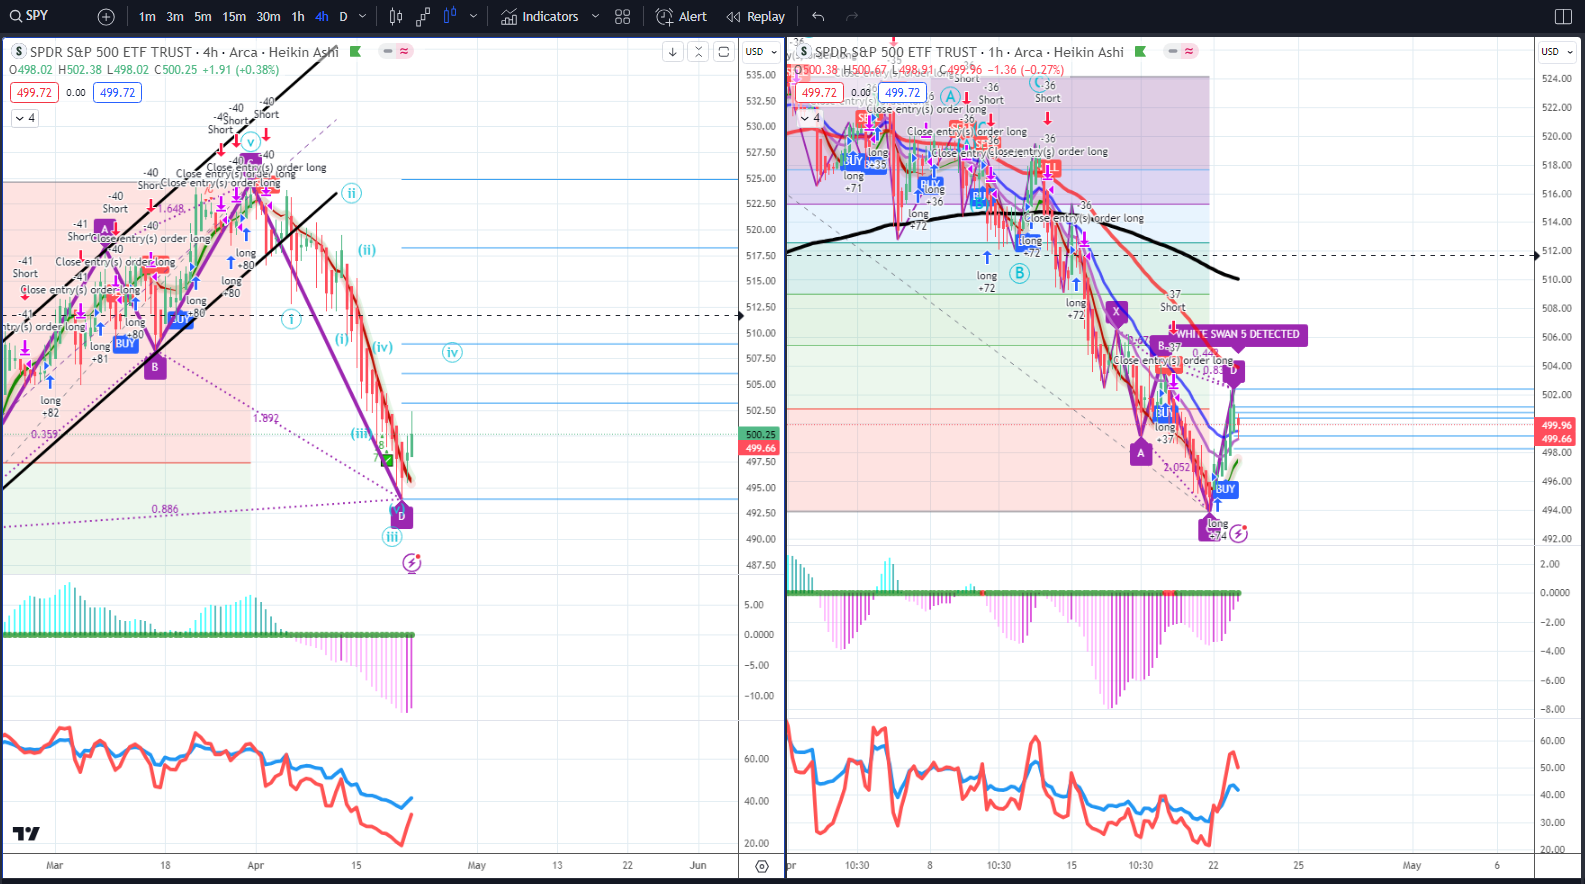Select the 1m timeframe
1585x884 pixels.
pyautogui.click(x=147, y=17)
